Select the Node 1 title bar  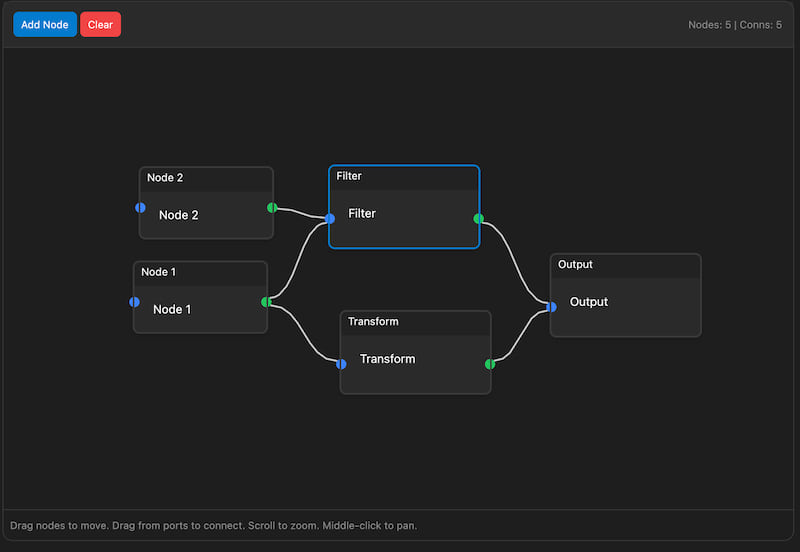[x=200, y=273]
